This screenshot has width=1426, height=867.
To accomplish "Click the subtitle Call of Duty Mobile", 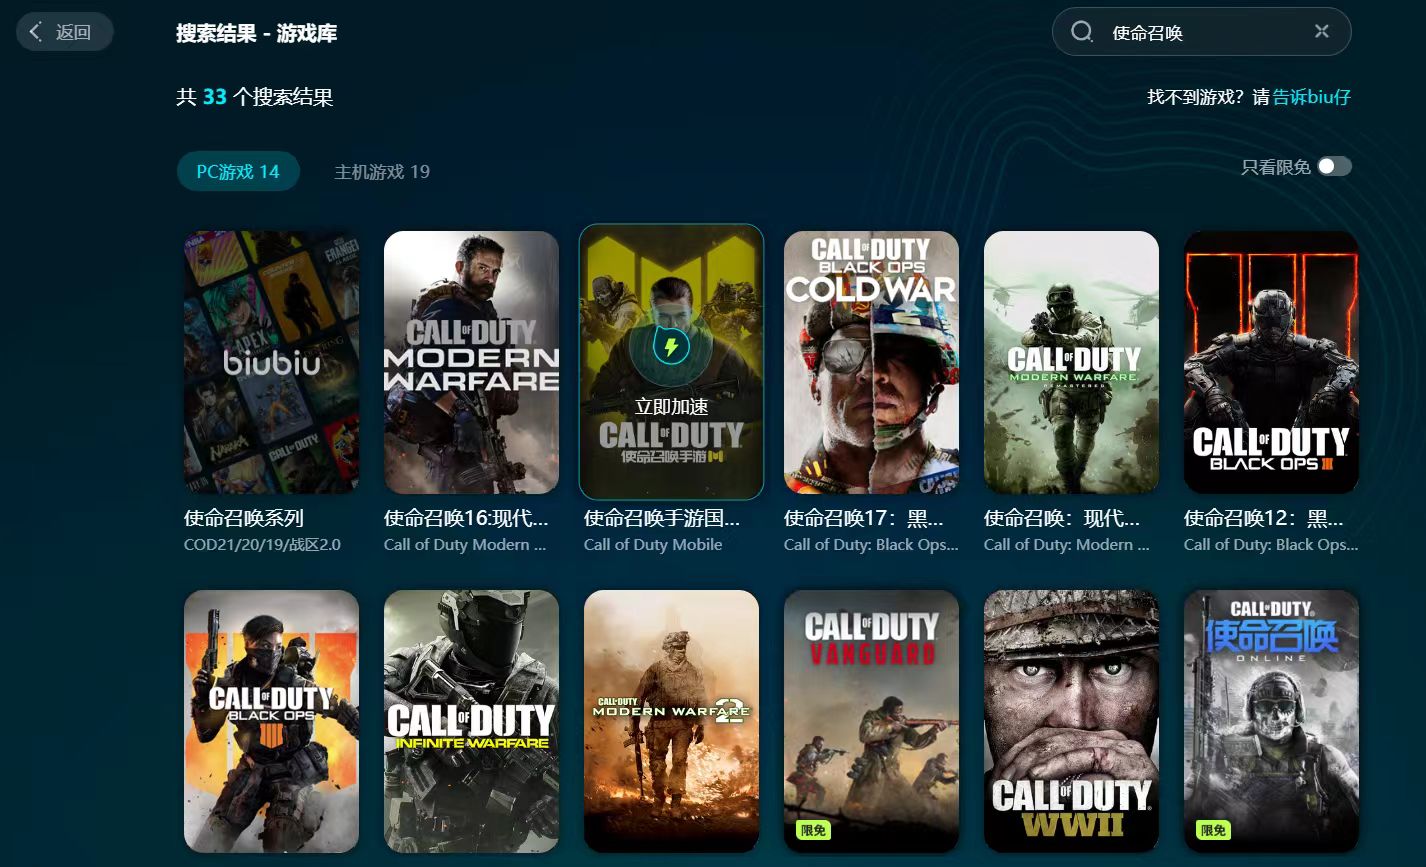I will (653, 545).
